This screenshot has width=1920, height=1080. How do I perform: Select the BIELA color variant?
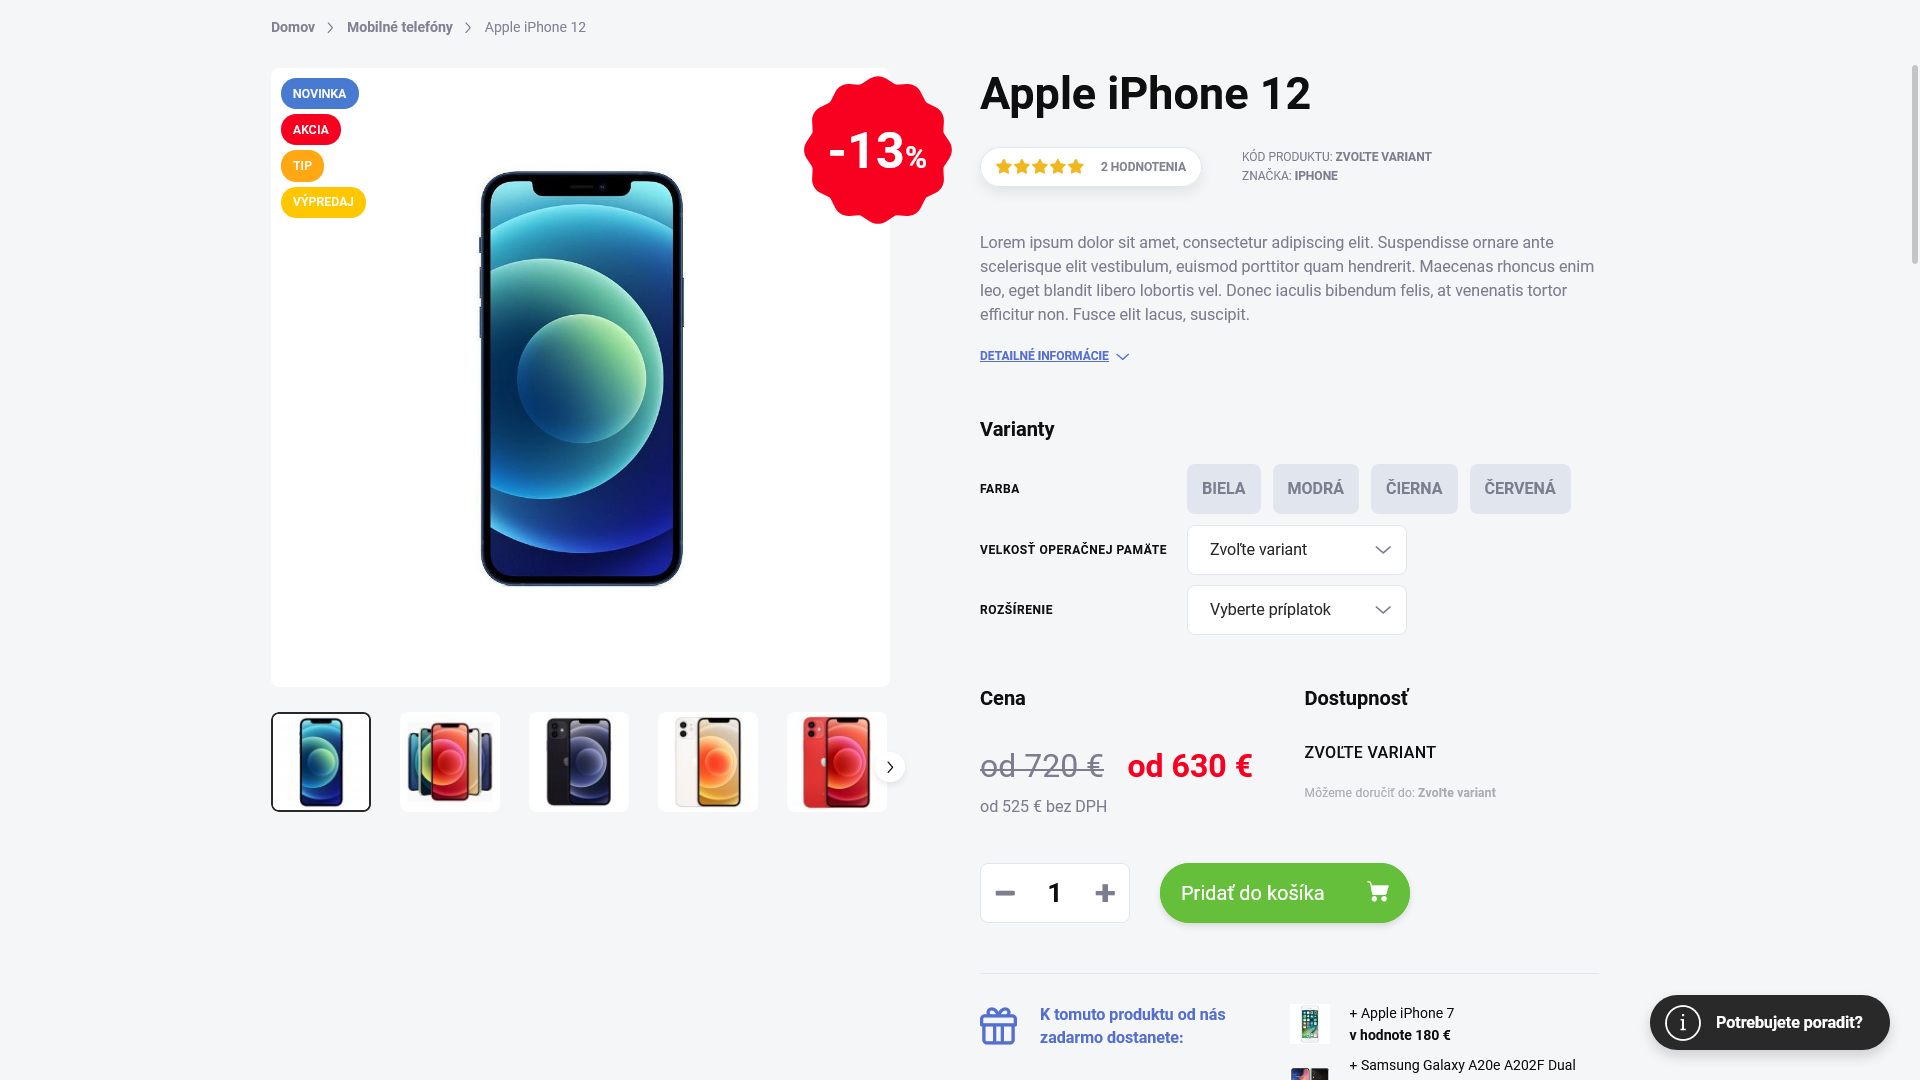(x=1223, y=489)
